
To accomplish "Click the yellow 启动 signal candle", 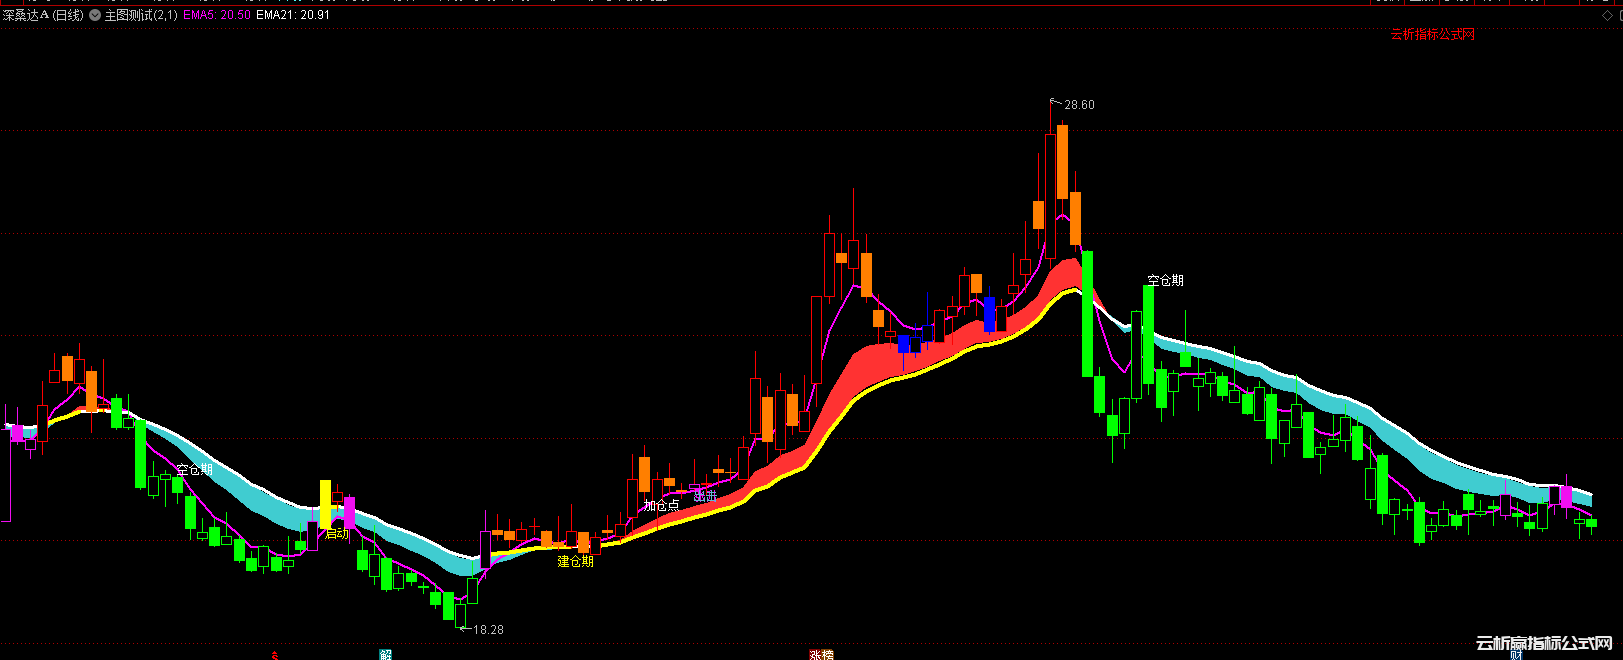I will (x=325, y=504).
